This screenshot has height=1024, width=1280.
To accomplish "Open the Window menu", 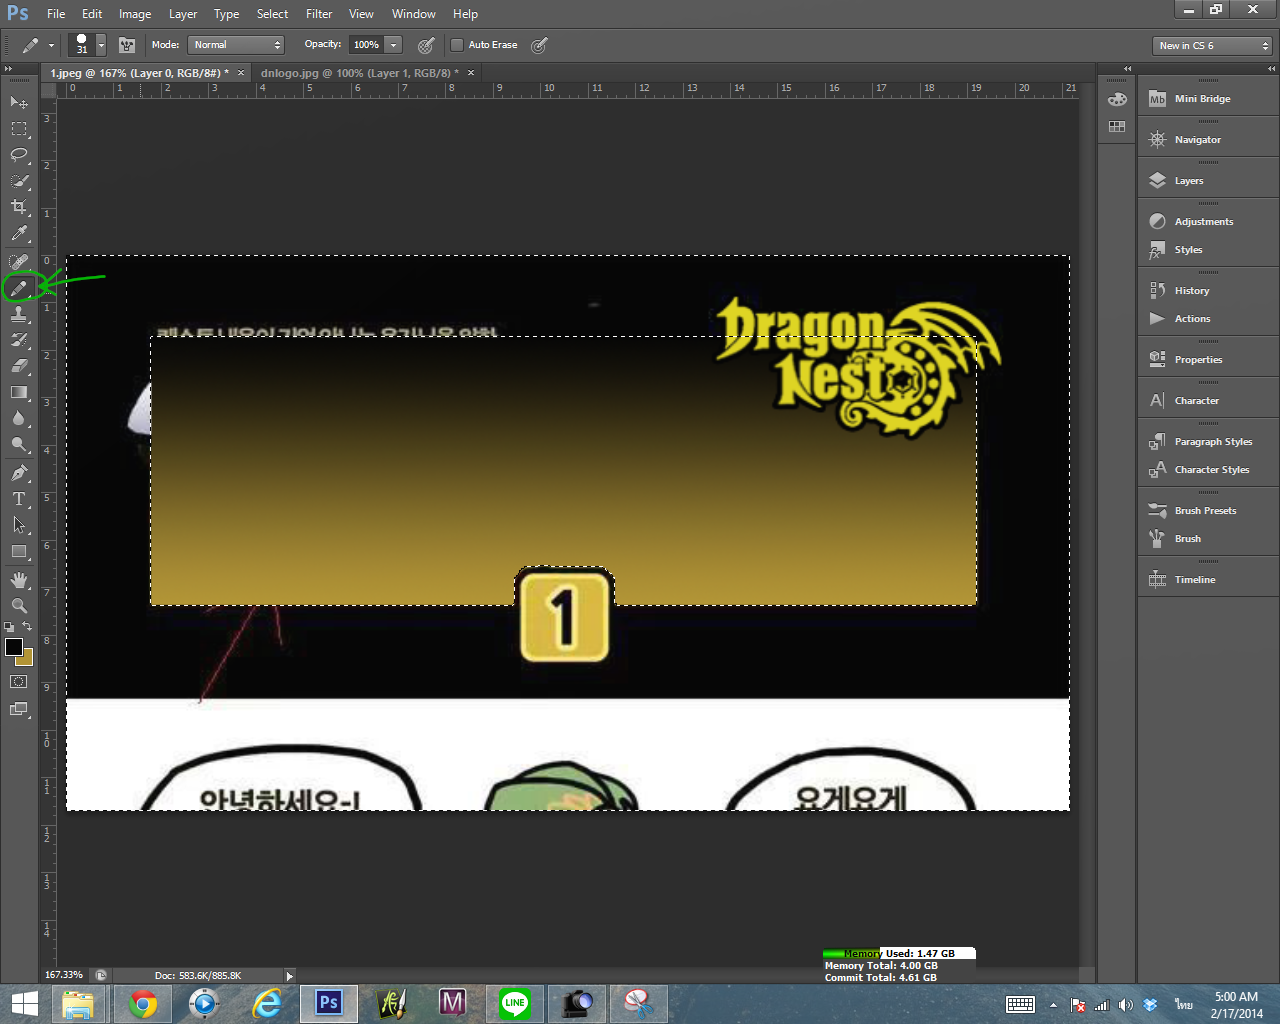I will [414, 14].
